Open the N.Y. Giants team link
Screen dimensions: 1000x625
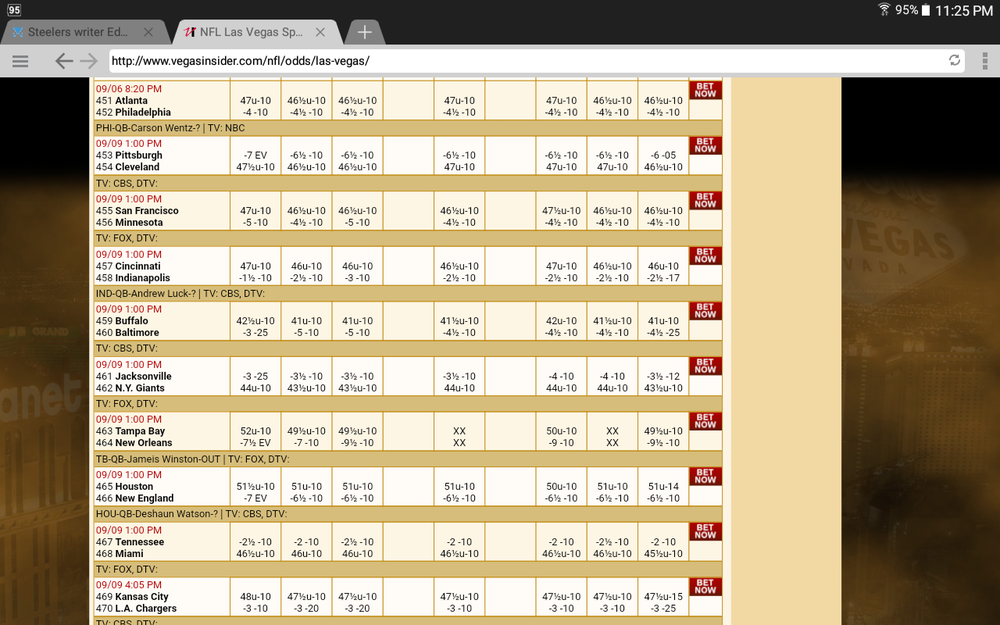tap(140, 388)
